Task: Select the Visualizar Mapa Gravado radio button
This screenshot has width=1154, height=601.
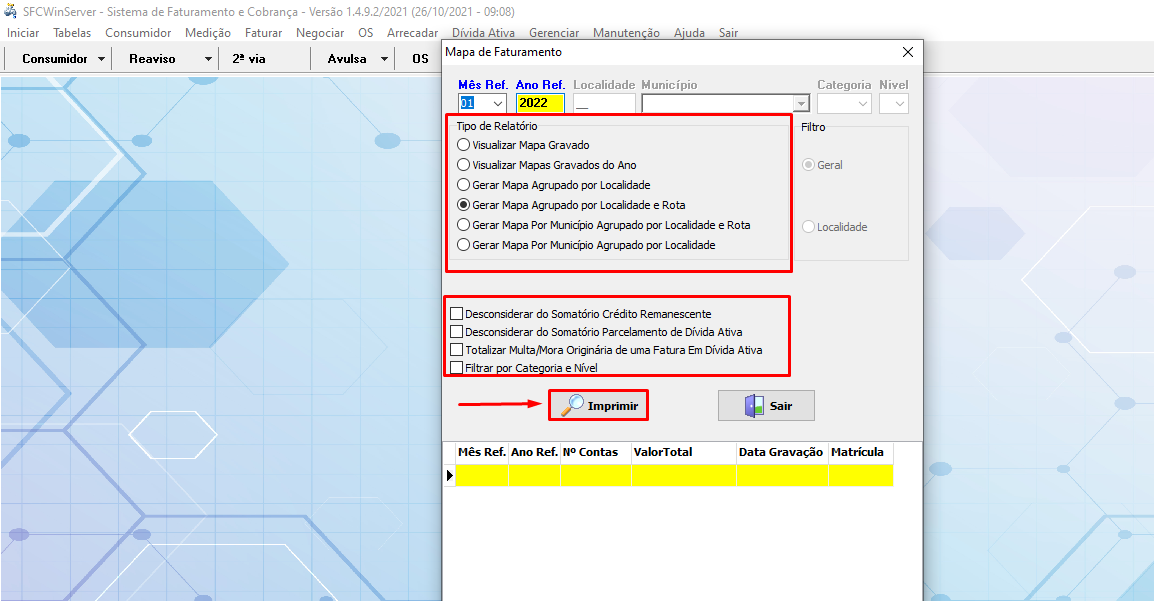Action: coord(463,144)
